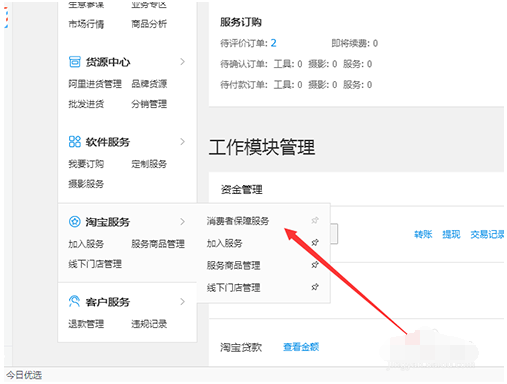Pin 线下门店管理 submenu entry with pin icon
The image size is (507, 384).
315,287
